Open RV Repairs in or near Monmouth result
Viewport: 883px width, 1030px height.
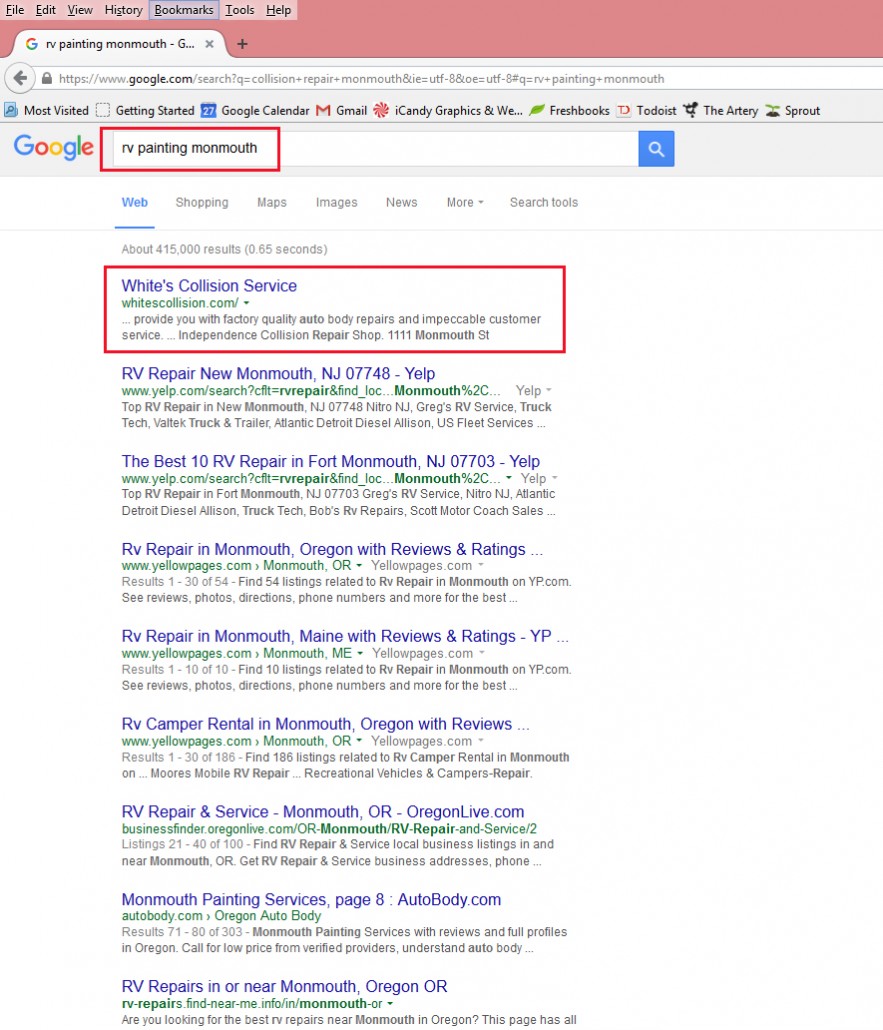coord(284,987)
